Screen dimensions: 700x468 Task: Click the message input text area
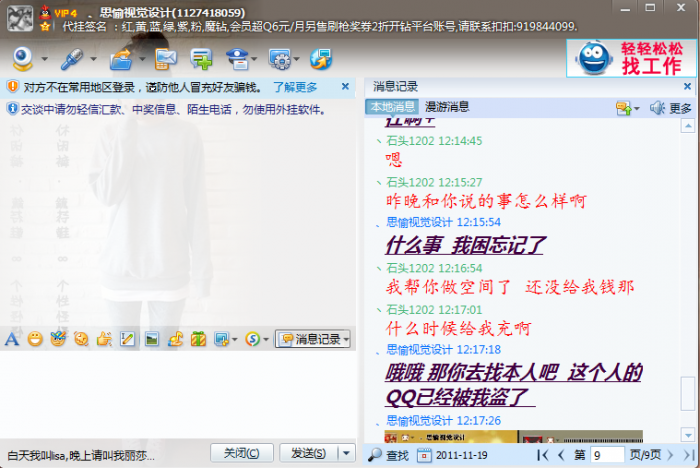click(178, 394)
